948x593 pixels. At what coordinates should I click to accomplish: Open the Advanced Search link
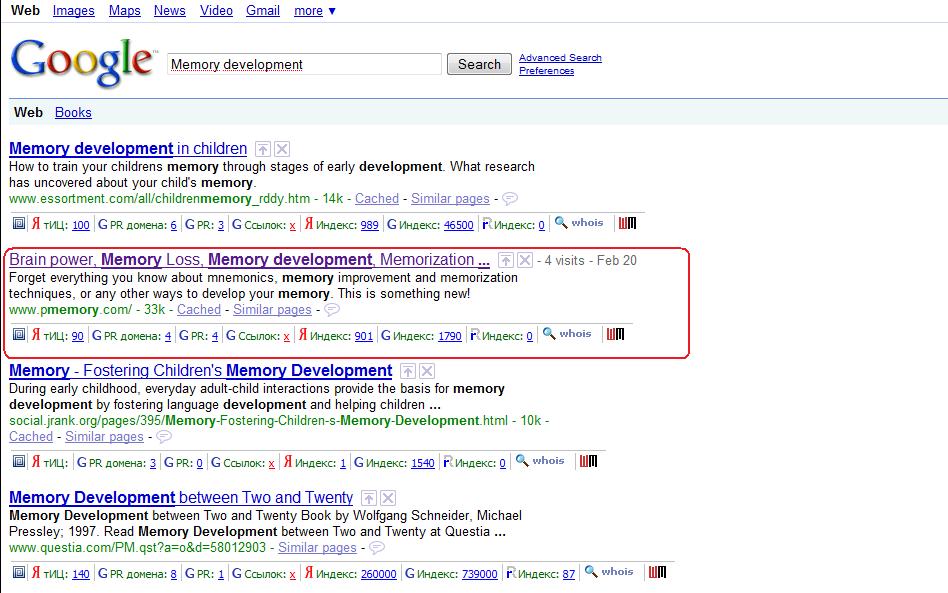[560, 57]
